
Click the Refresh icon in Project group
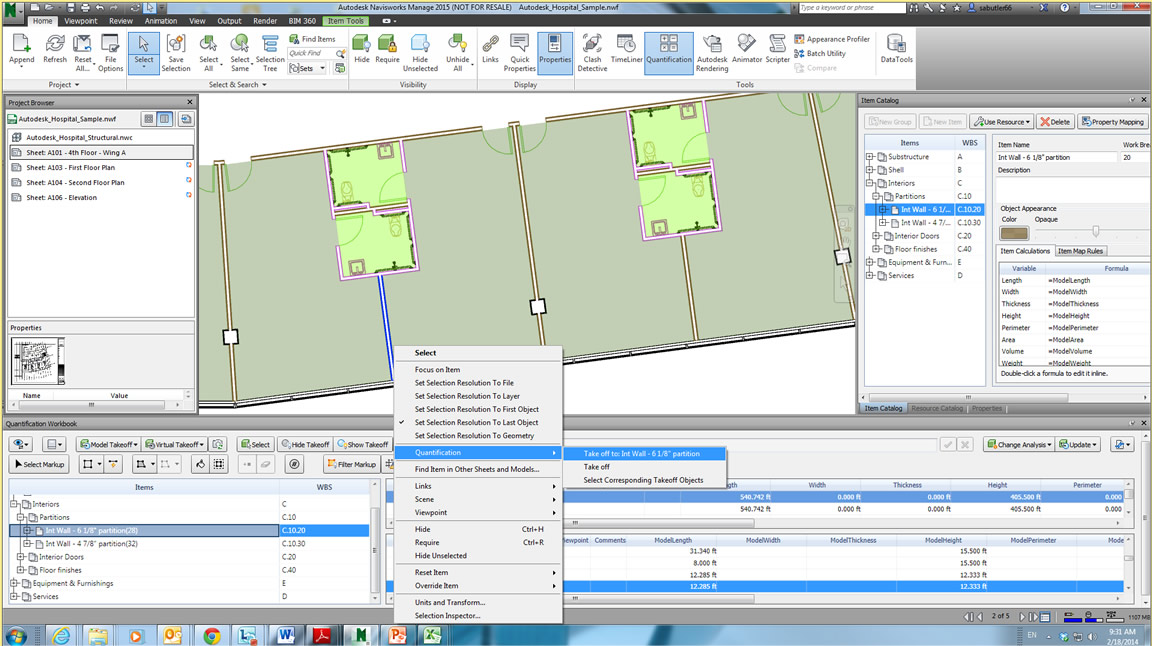54,50
